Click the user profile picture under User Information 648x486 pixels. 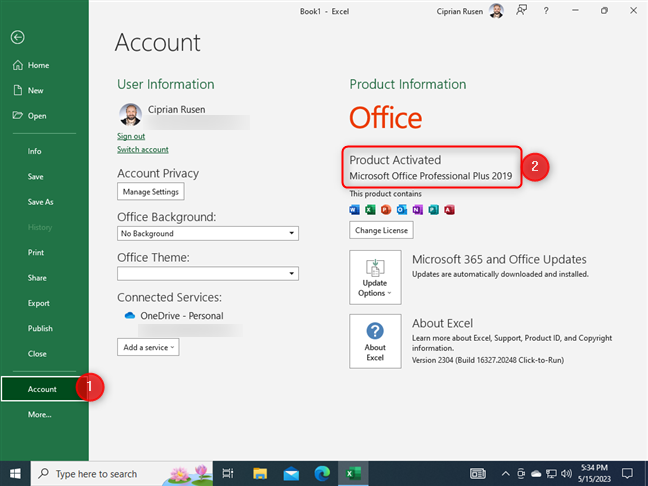pos(130,114)
